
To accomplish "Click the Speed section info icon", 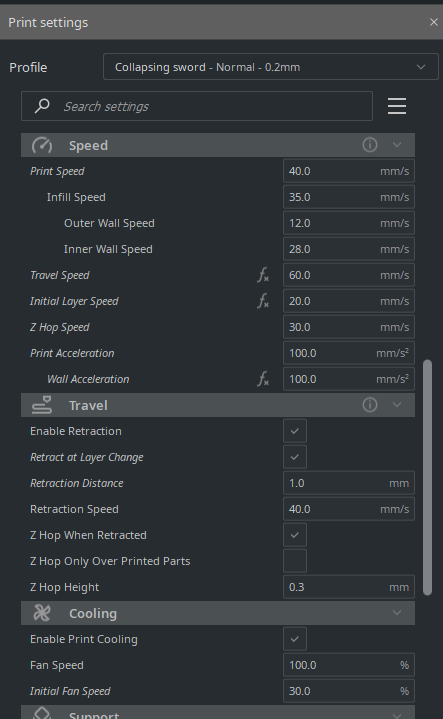I will (x=370, y=145).
